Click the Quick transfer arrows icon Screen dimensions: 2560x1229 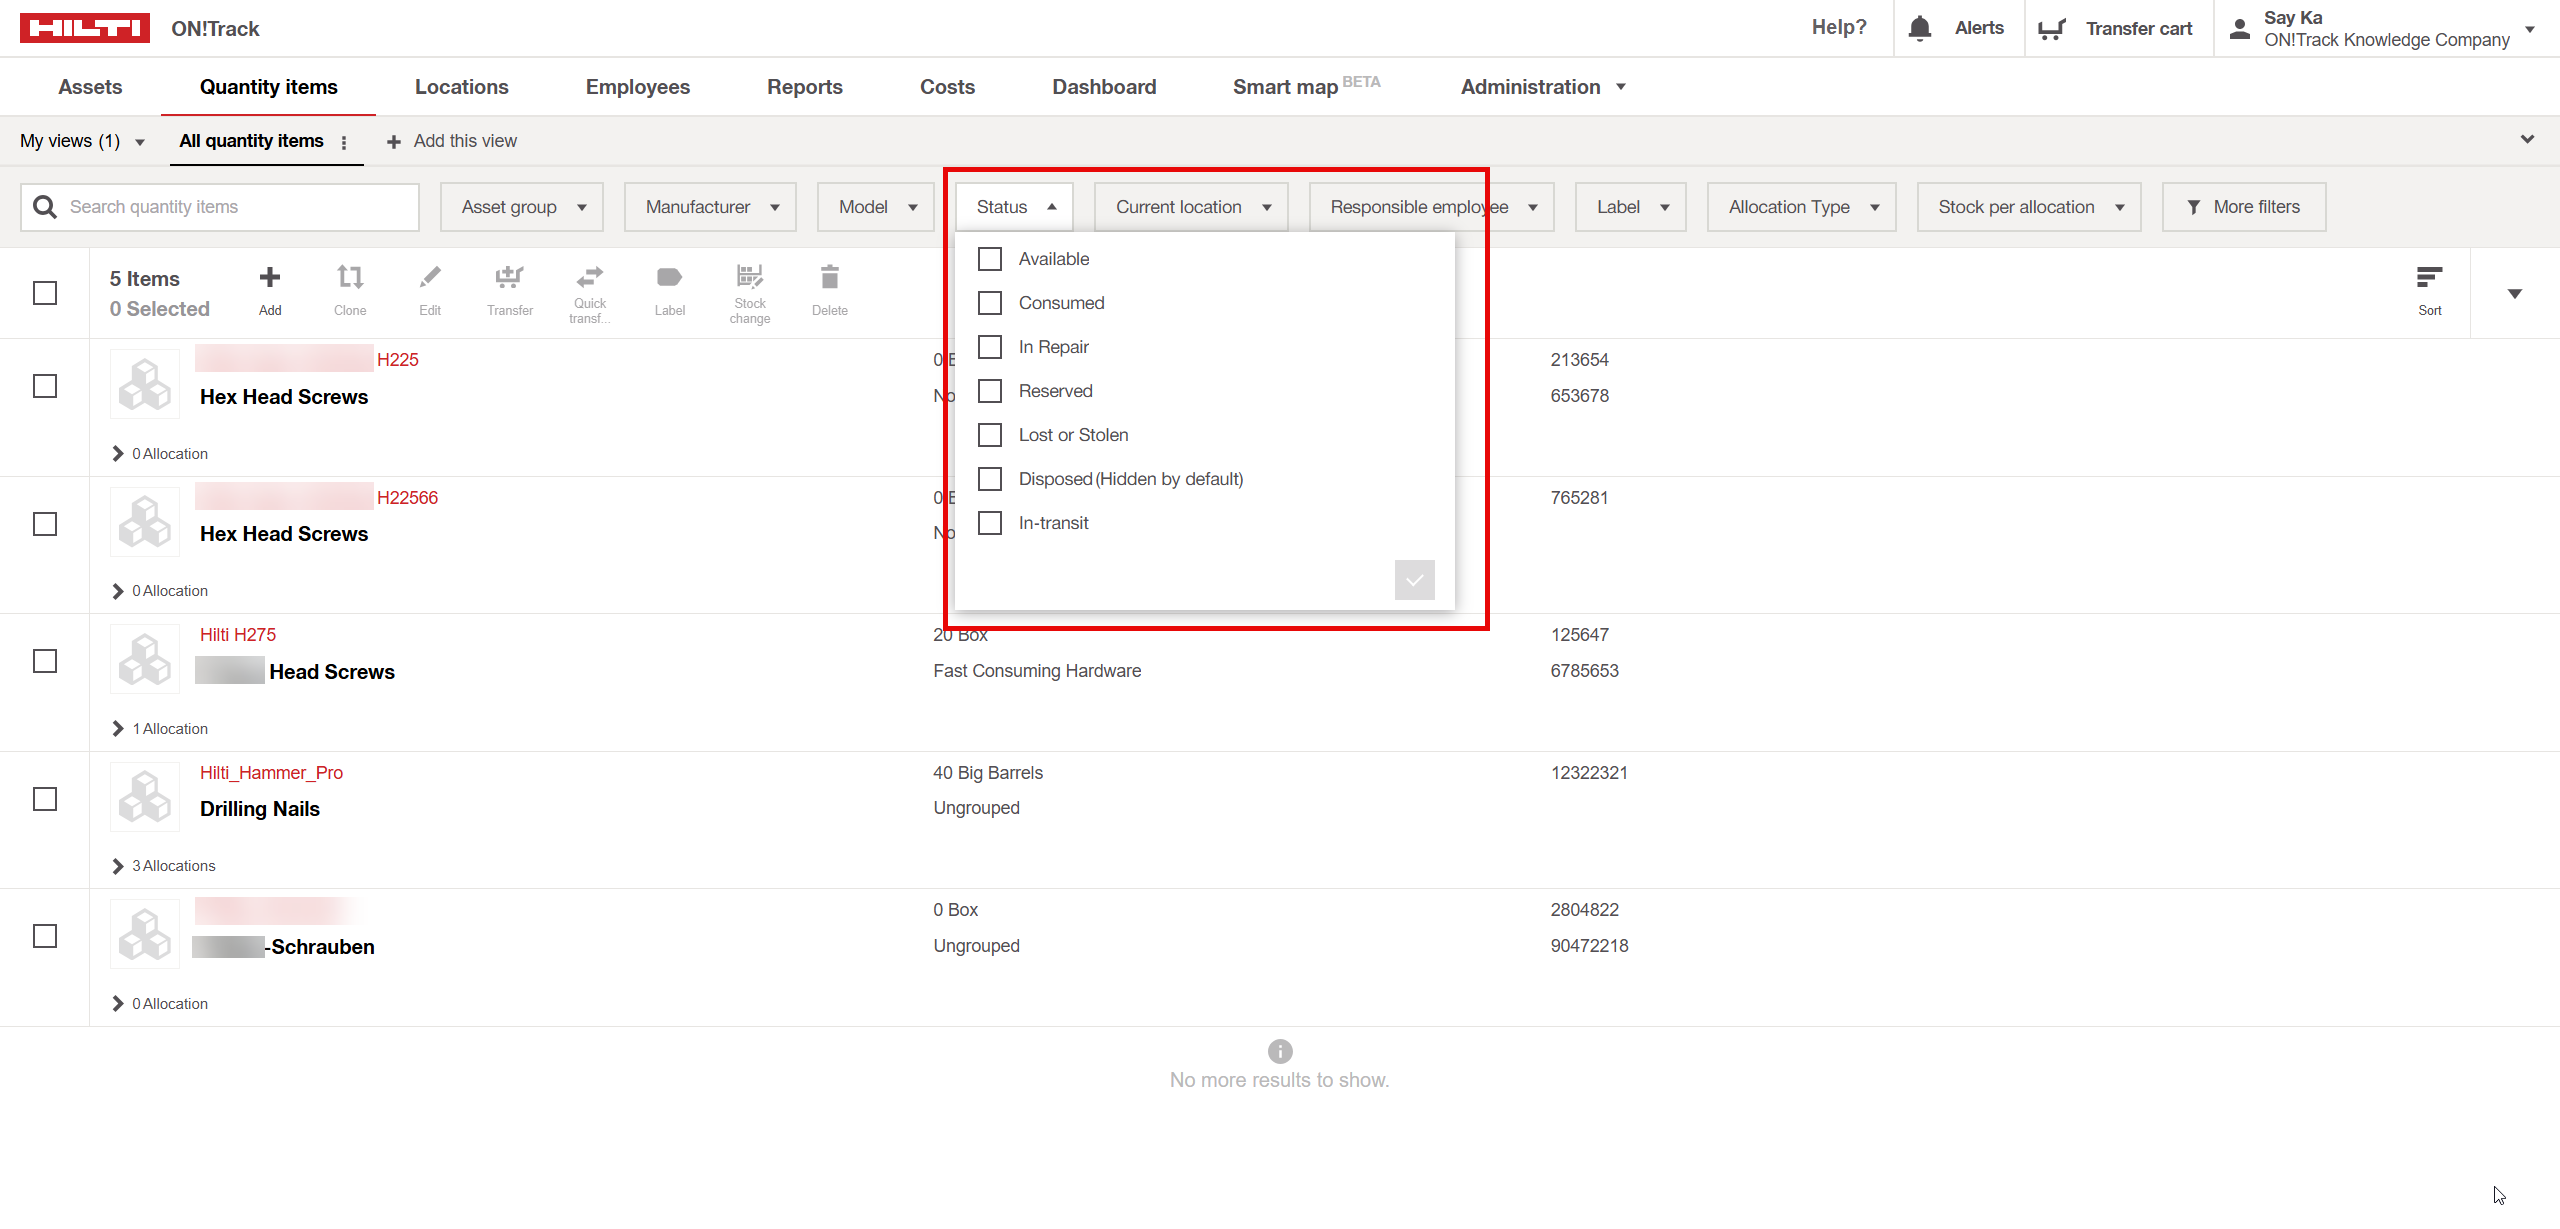[x=589, y=277]
